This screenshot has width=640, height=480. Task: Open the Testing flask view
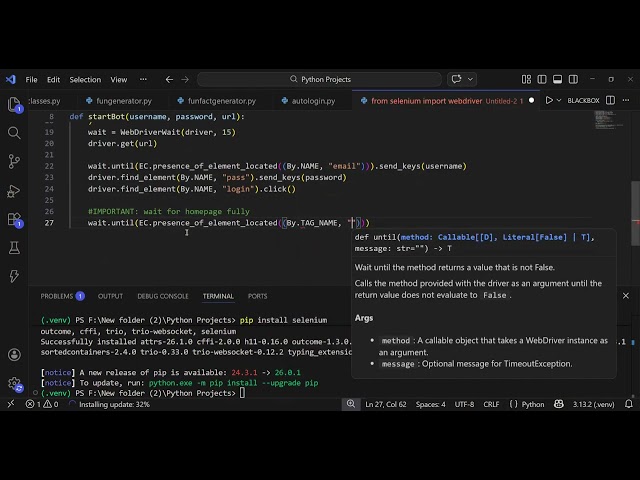[14, 247]
